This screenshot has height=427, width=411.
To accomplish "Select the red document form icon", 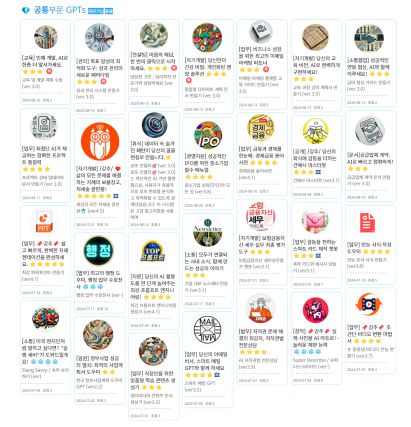I will click(367, 223).
